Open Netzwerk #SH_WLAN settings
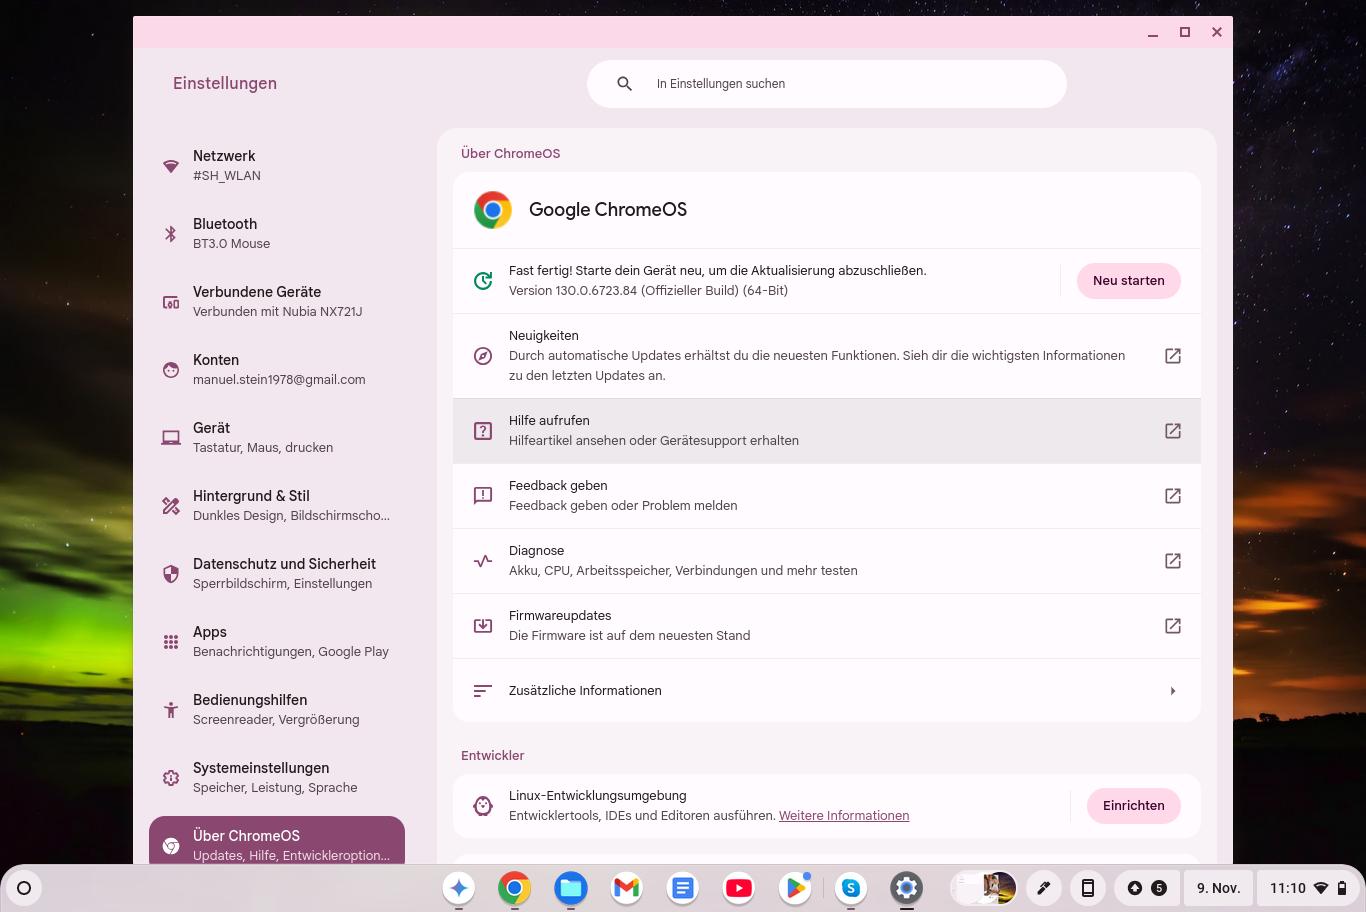Screen dimensions: 1366x912 277,166
